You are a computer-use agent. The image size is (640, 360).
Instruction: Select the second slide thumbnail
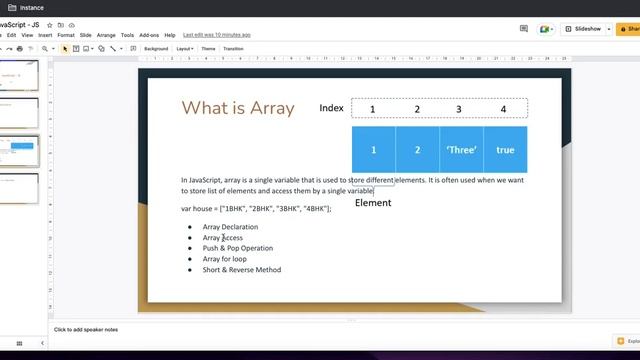click(x=19, y=113)
